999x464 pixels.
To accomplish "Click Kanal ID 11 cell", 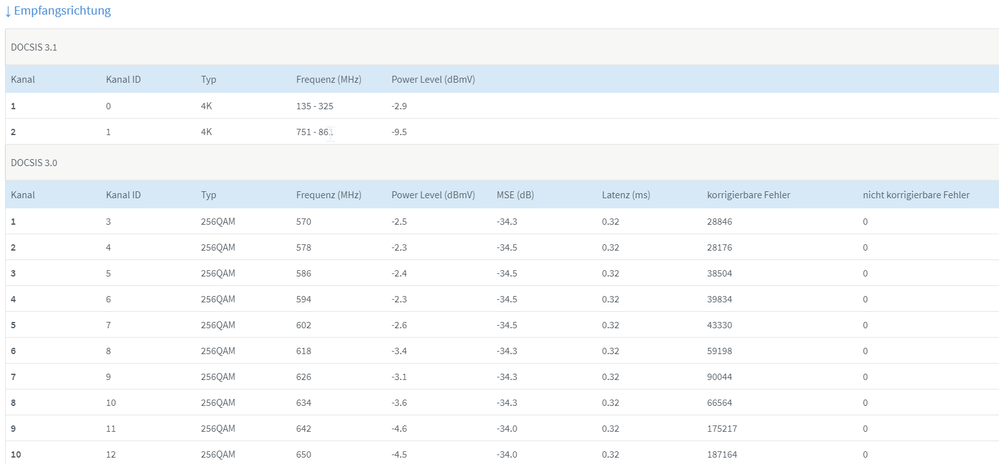I will click(x=110, y=429).
